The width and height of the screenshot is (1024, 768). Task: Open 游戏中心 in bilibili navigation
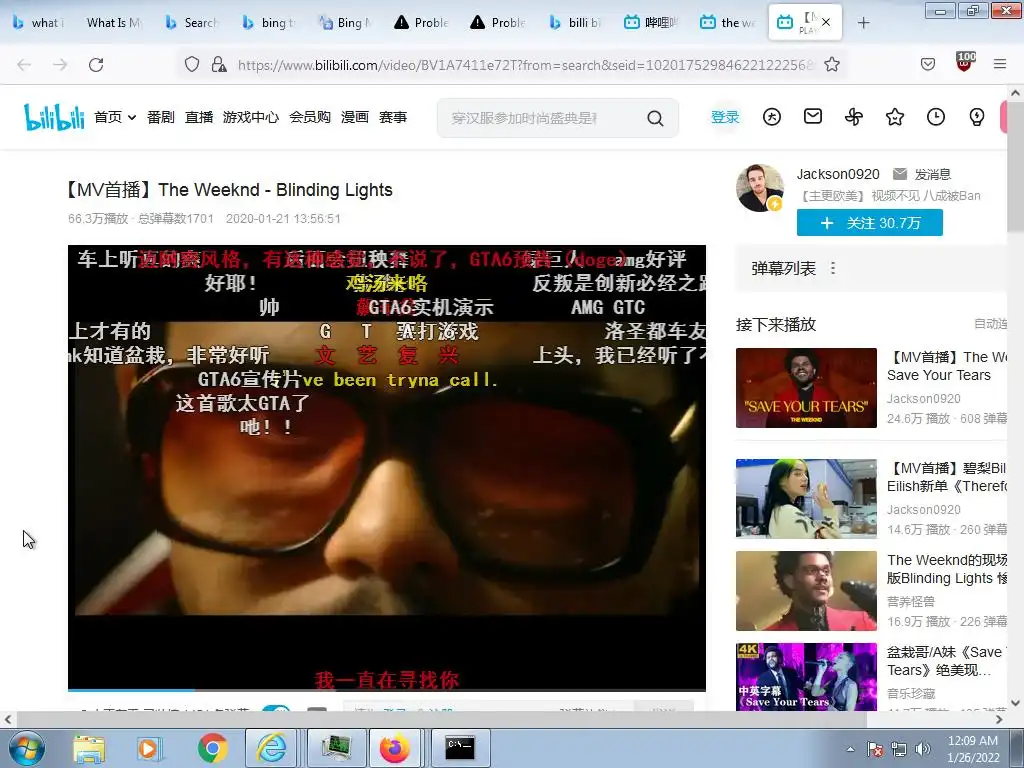tap(251, 117)
